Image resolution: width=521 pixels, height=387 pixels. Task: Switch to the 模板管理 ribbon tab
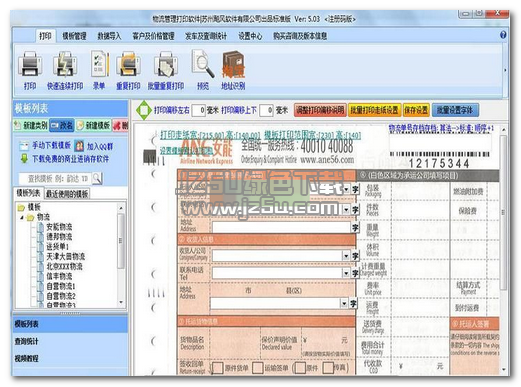(x=74, y=36)
